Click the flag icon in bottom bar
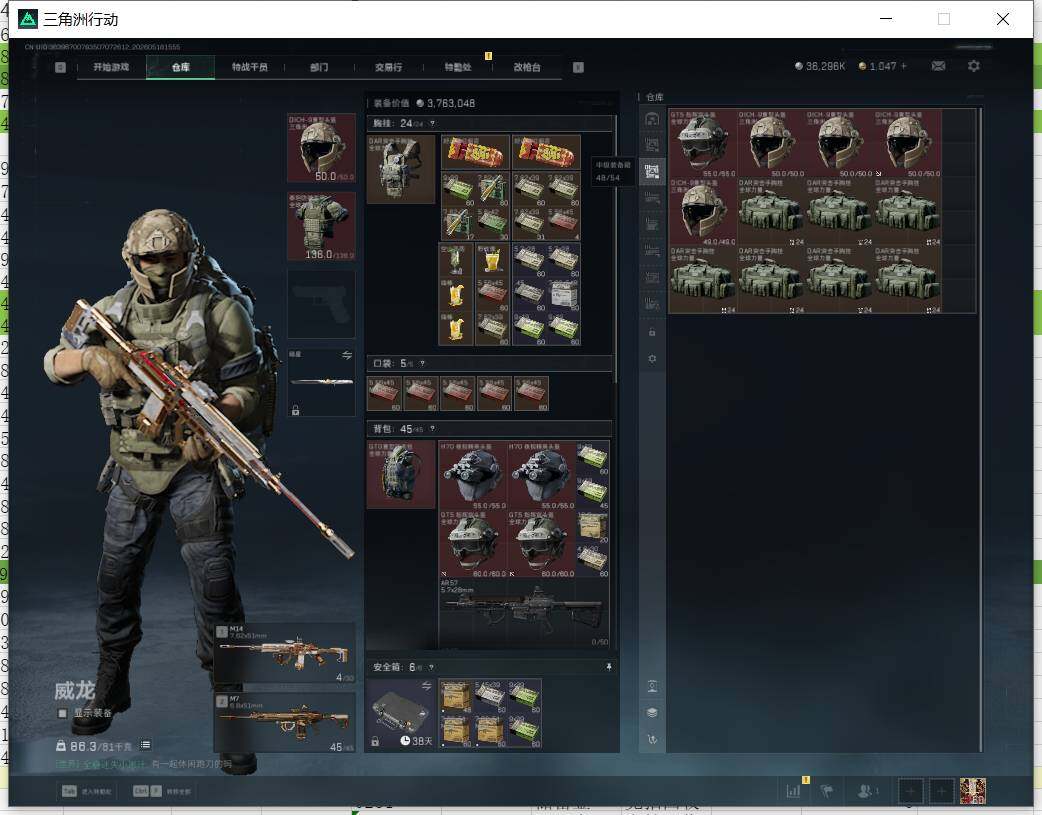The image size is (1042, 815). pyautogui.click(x=827, y=791)
